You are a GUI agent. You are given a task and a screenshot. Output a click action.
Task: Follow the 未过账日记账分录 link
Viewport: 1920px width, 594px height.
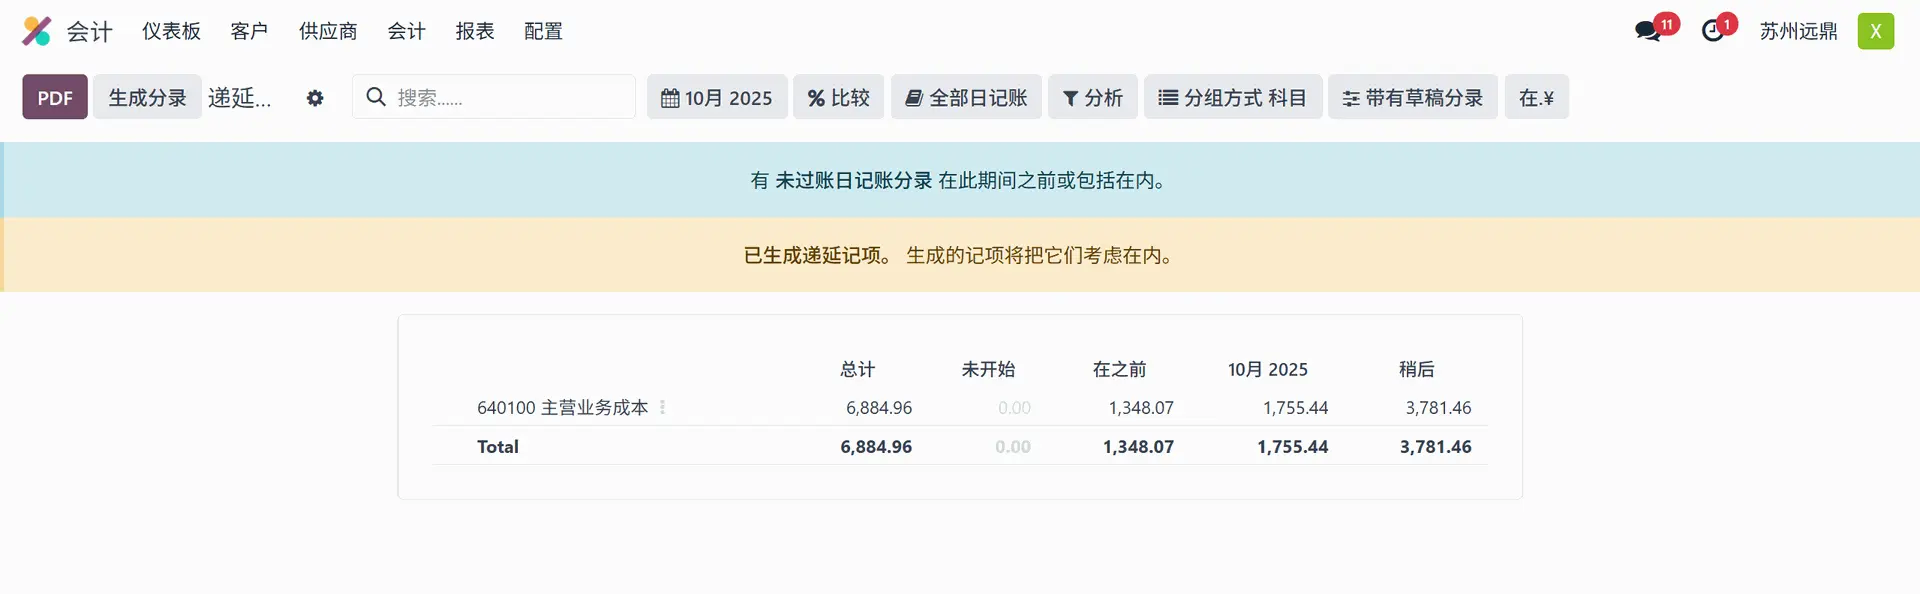tap(853, 180)
